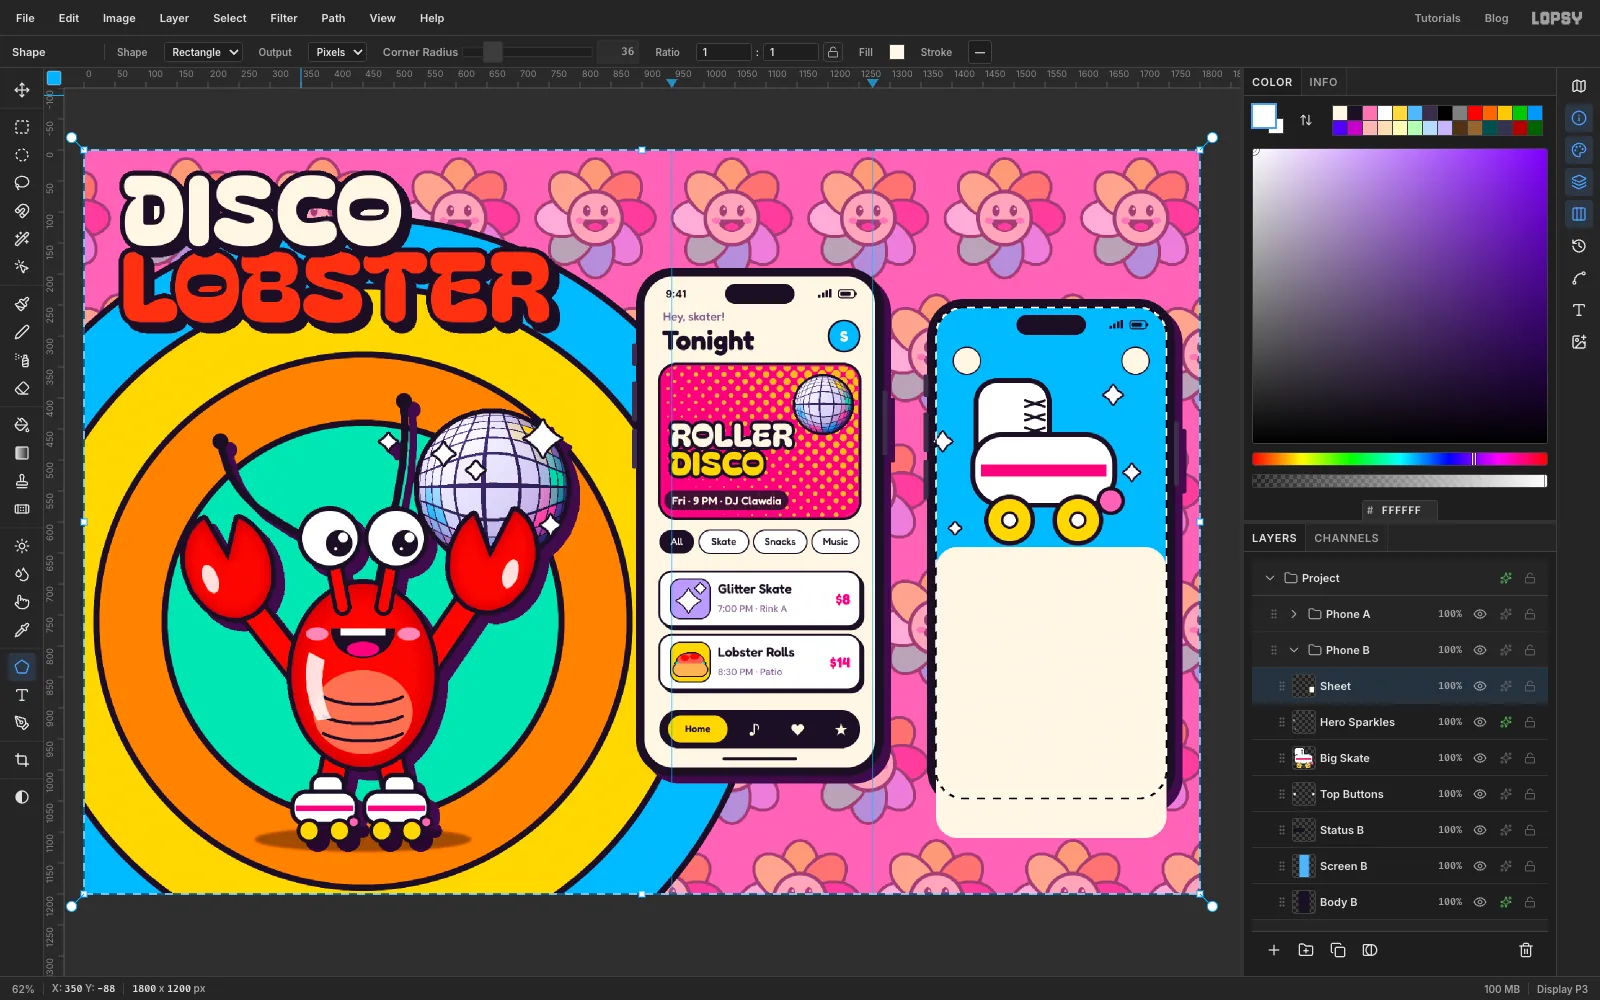Hide the Big Skate layer
Screen dimensions: 1600x1000
pos(1480,758)
